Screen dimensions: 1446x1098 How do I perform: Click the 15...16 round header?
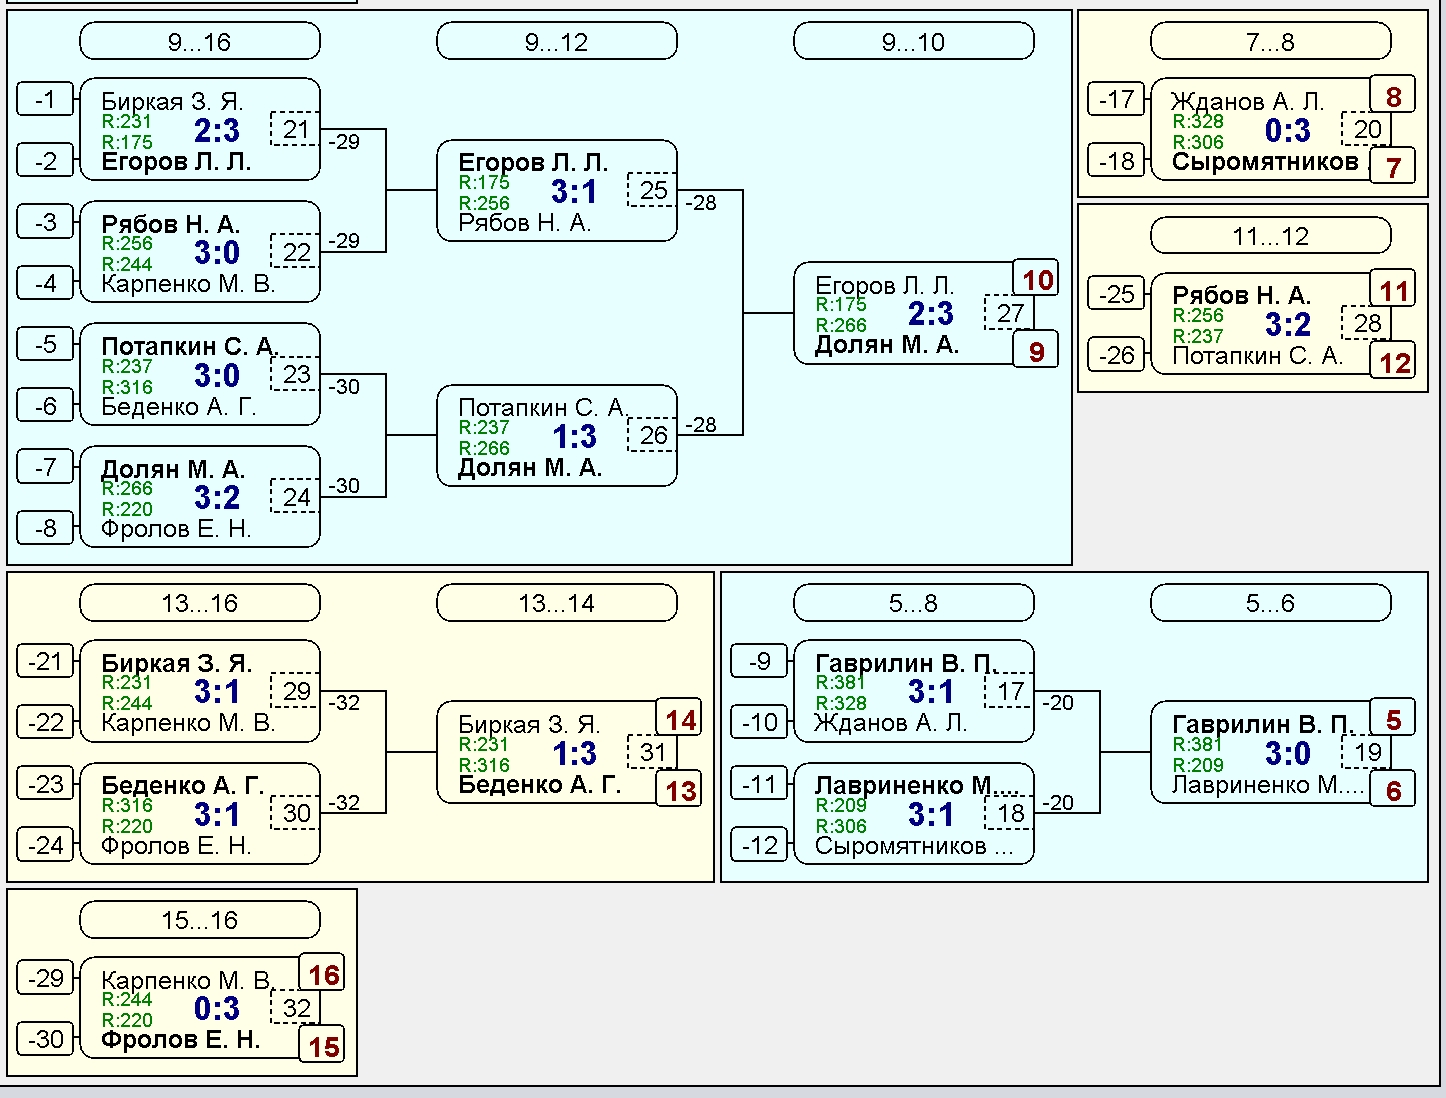pos(200,920)
